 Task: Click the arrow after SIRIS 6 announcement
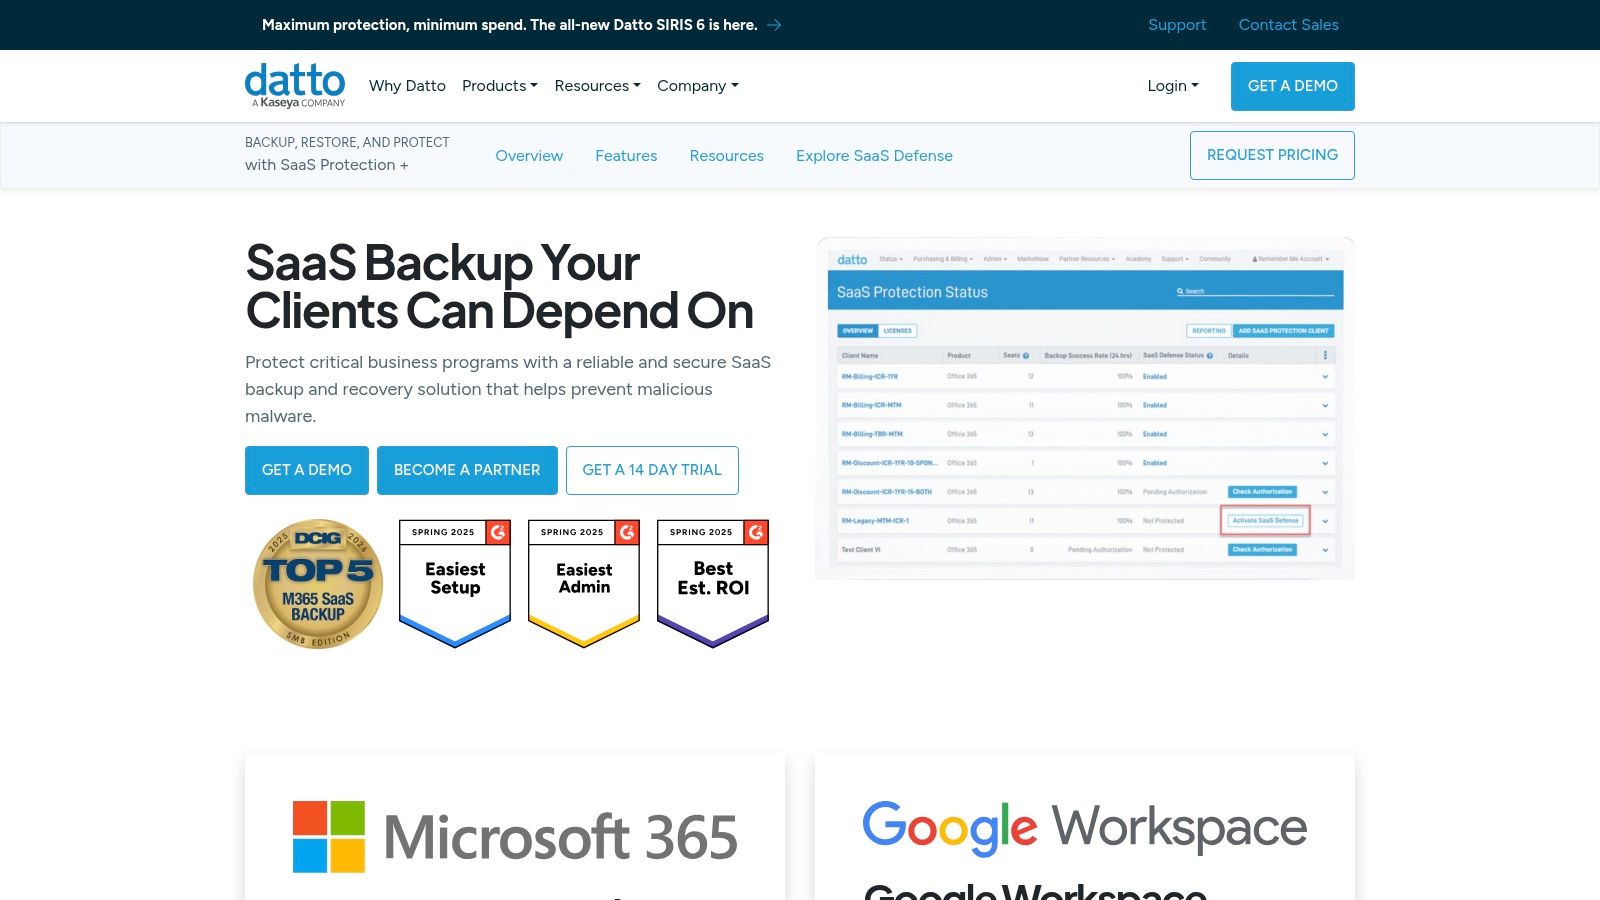coord(774,25)
